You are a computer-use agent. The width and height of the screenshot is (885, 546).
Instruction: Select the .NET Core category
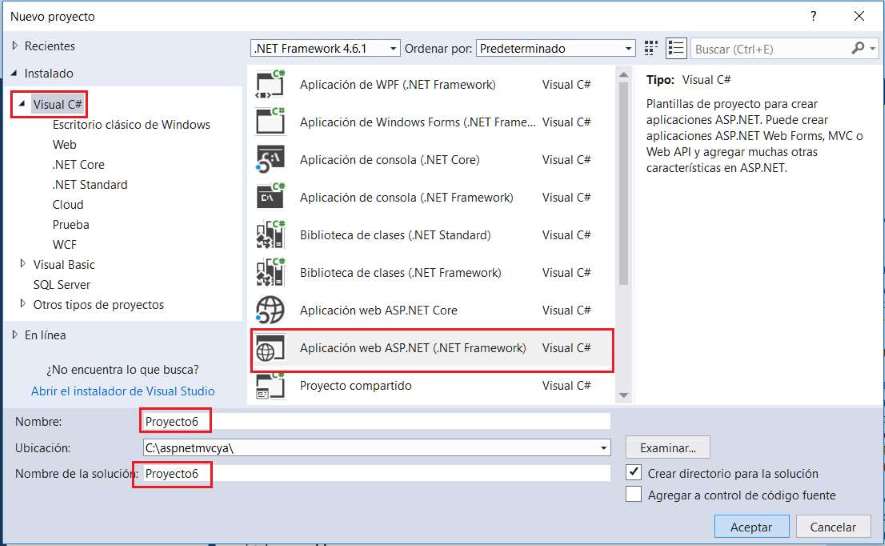click(x=78, y=164)
